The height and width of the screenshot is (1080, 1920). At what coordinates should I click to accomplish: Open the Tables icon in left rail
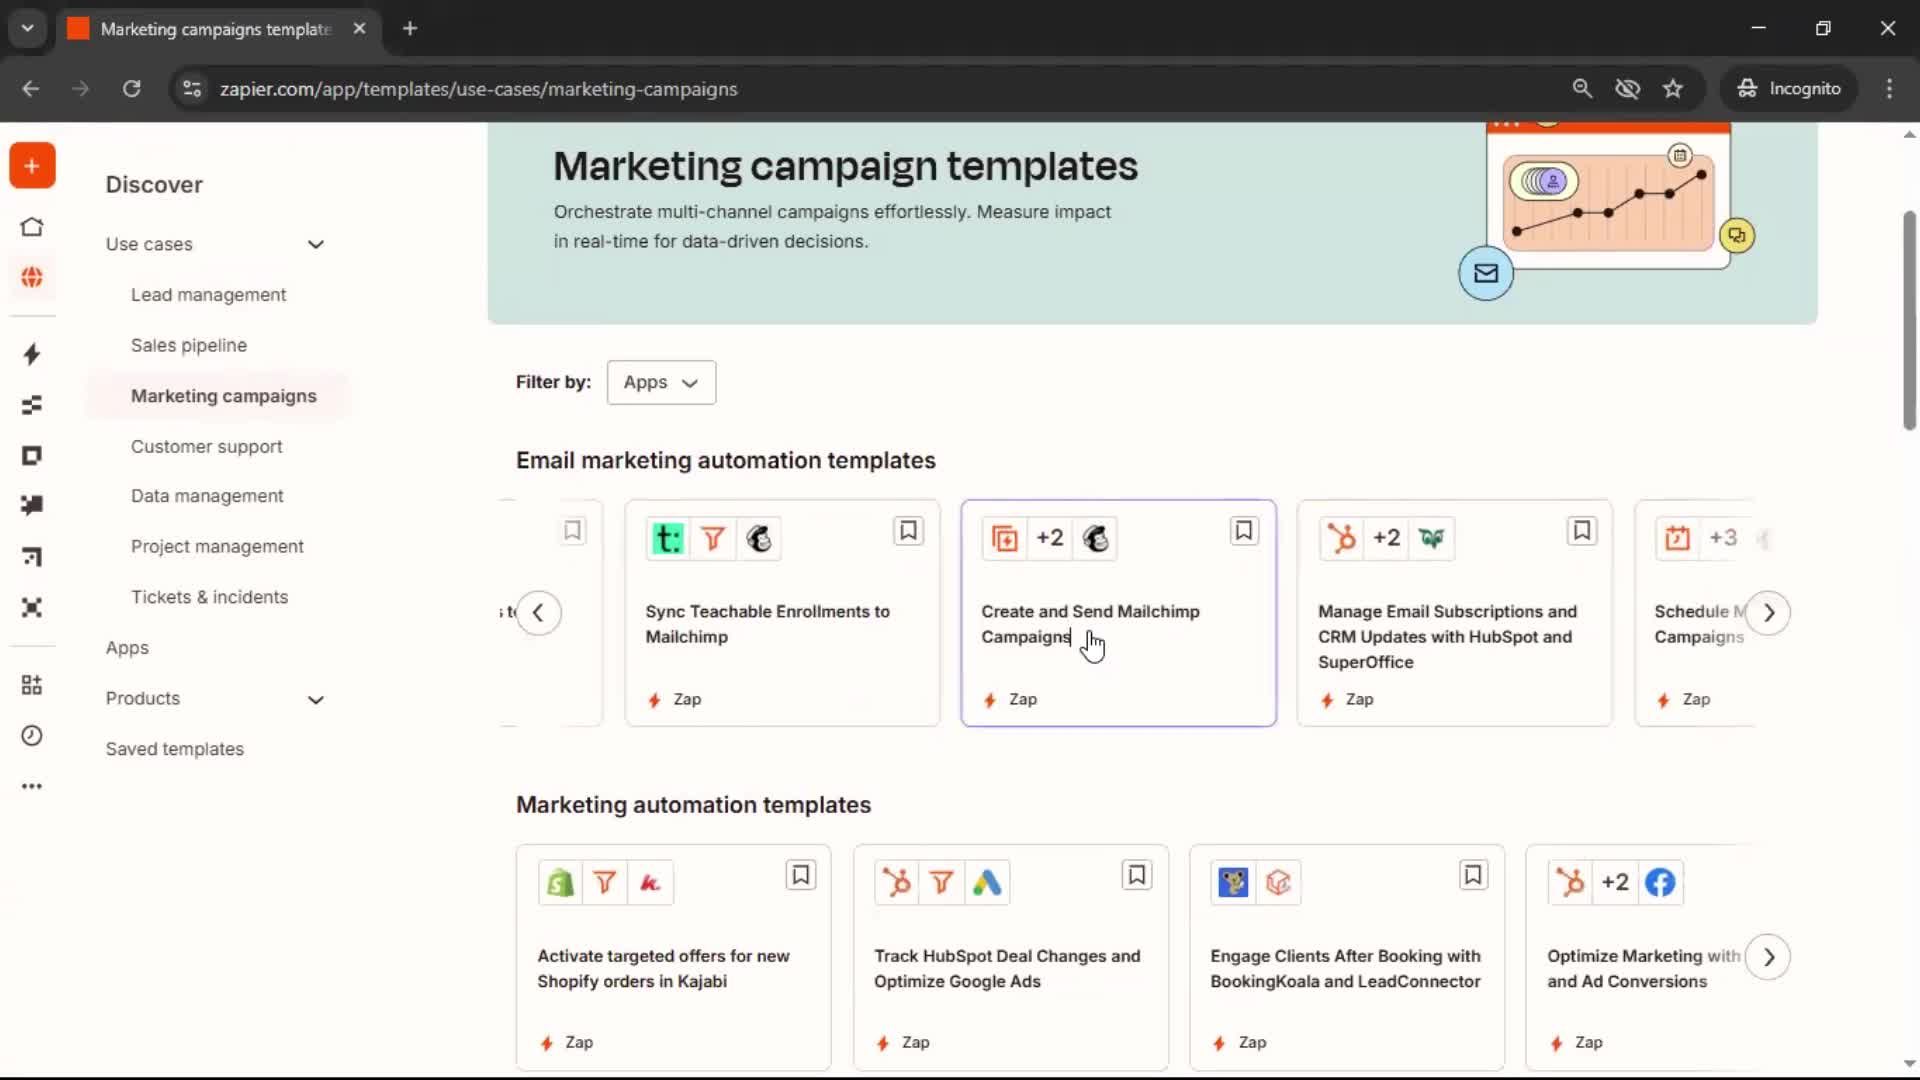[x=32, y=405]
